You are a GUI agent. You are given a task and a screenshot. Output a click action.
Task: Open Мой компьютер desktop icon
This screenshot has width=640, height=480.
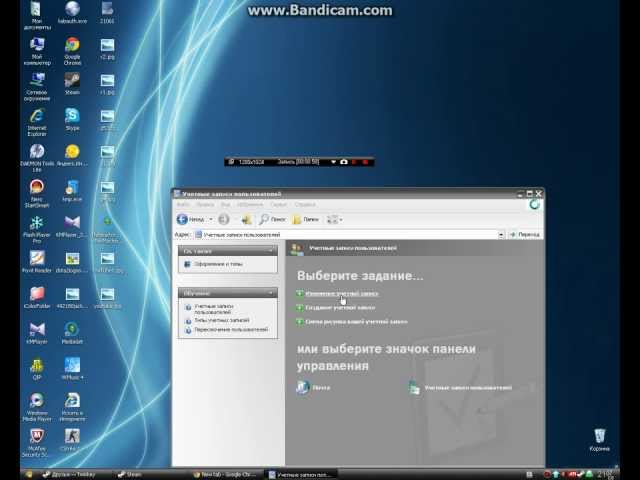(37, 51)
